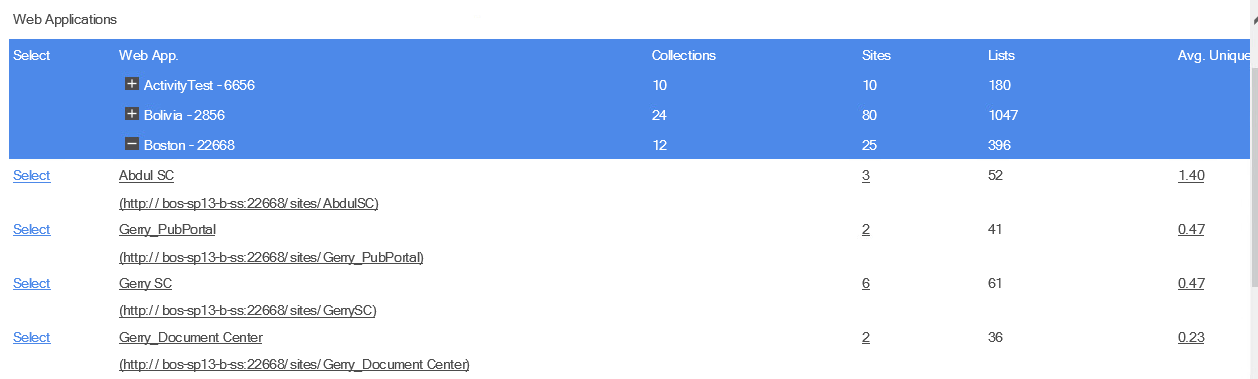Expand the ActivityTest - 6656 web app
The image size is (1258, 379).
(131, 85)
